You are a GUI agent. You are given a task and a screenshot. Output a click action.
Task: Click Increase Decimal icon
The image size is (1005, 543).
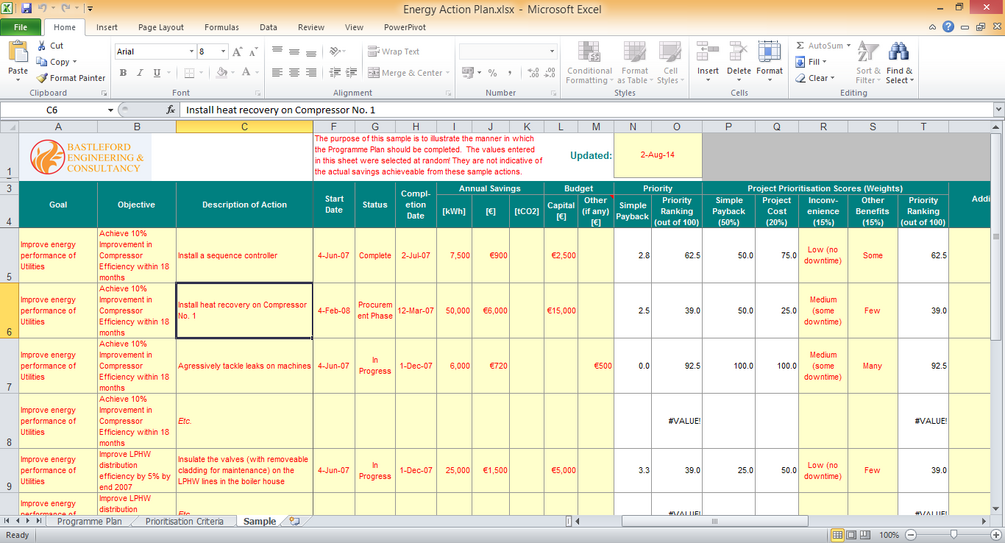tap(533, 73)
